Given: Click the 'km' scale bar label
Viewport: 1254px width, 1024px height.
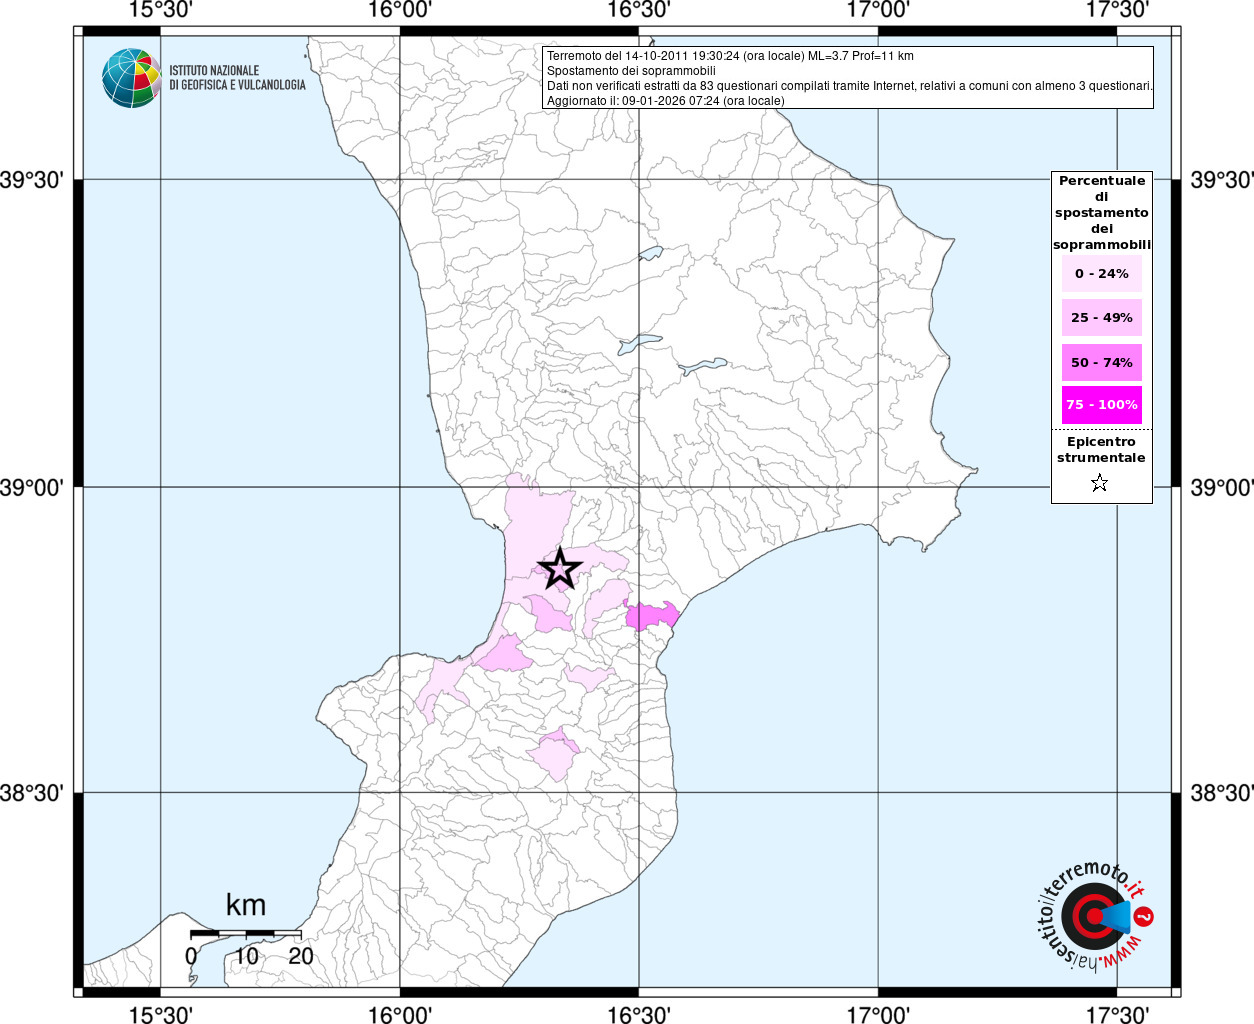Looking at the screenshot, I should [x=246, y=905].
